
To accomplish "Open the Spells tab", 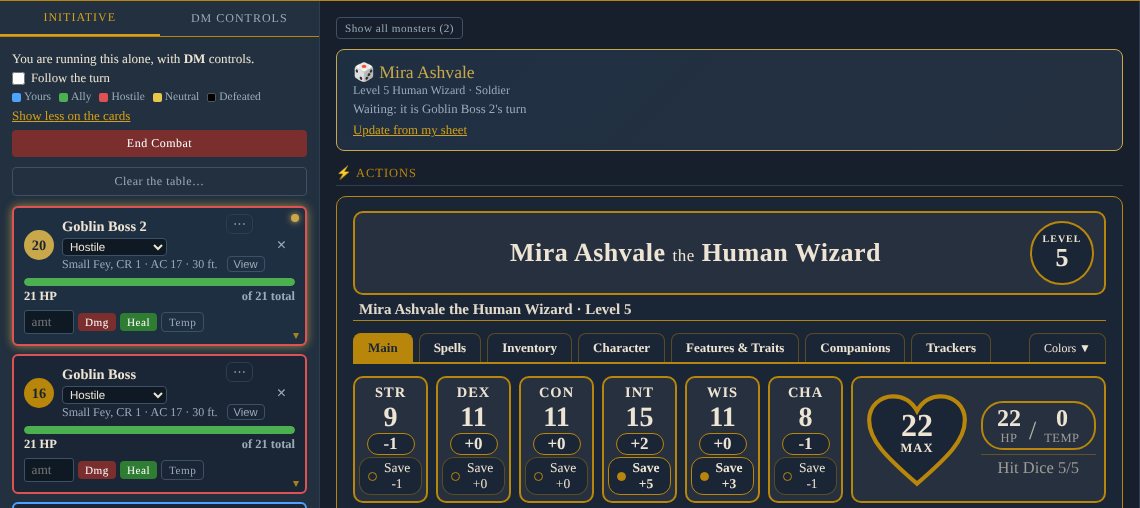I will point(449,347).
